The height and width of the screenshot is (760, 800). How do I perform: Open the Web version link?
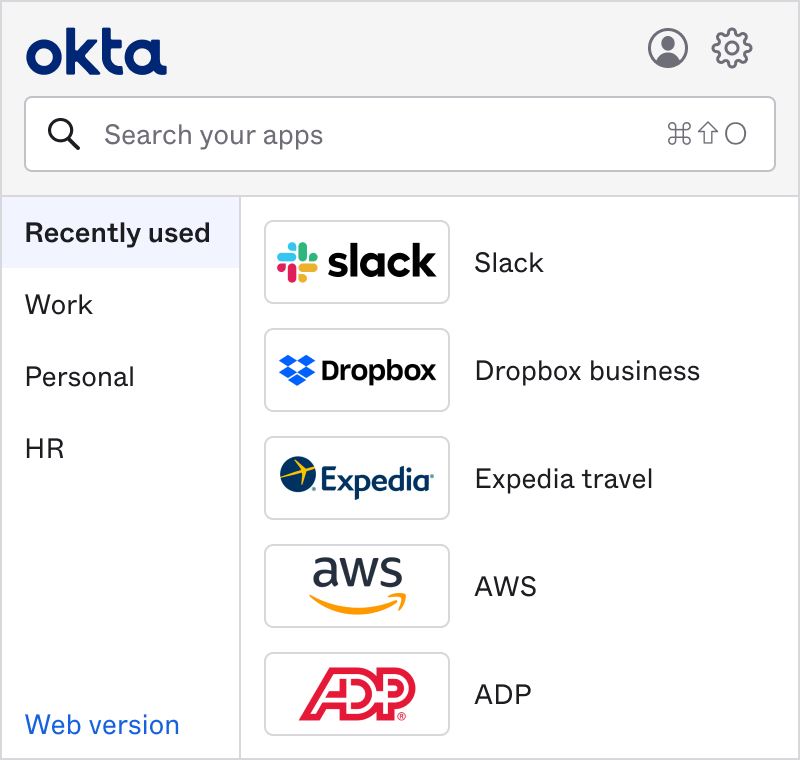coord(102,725)
